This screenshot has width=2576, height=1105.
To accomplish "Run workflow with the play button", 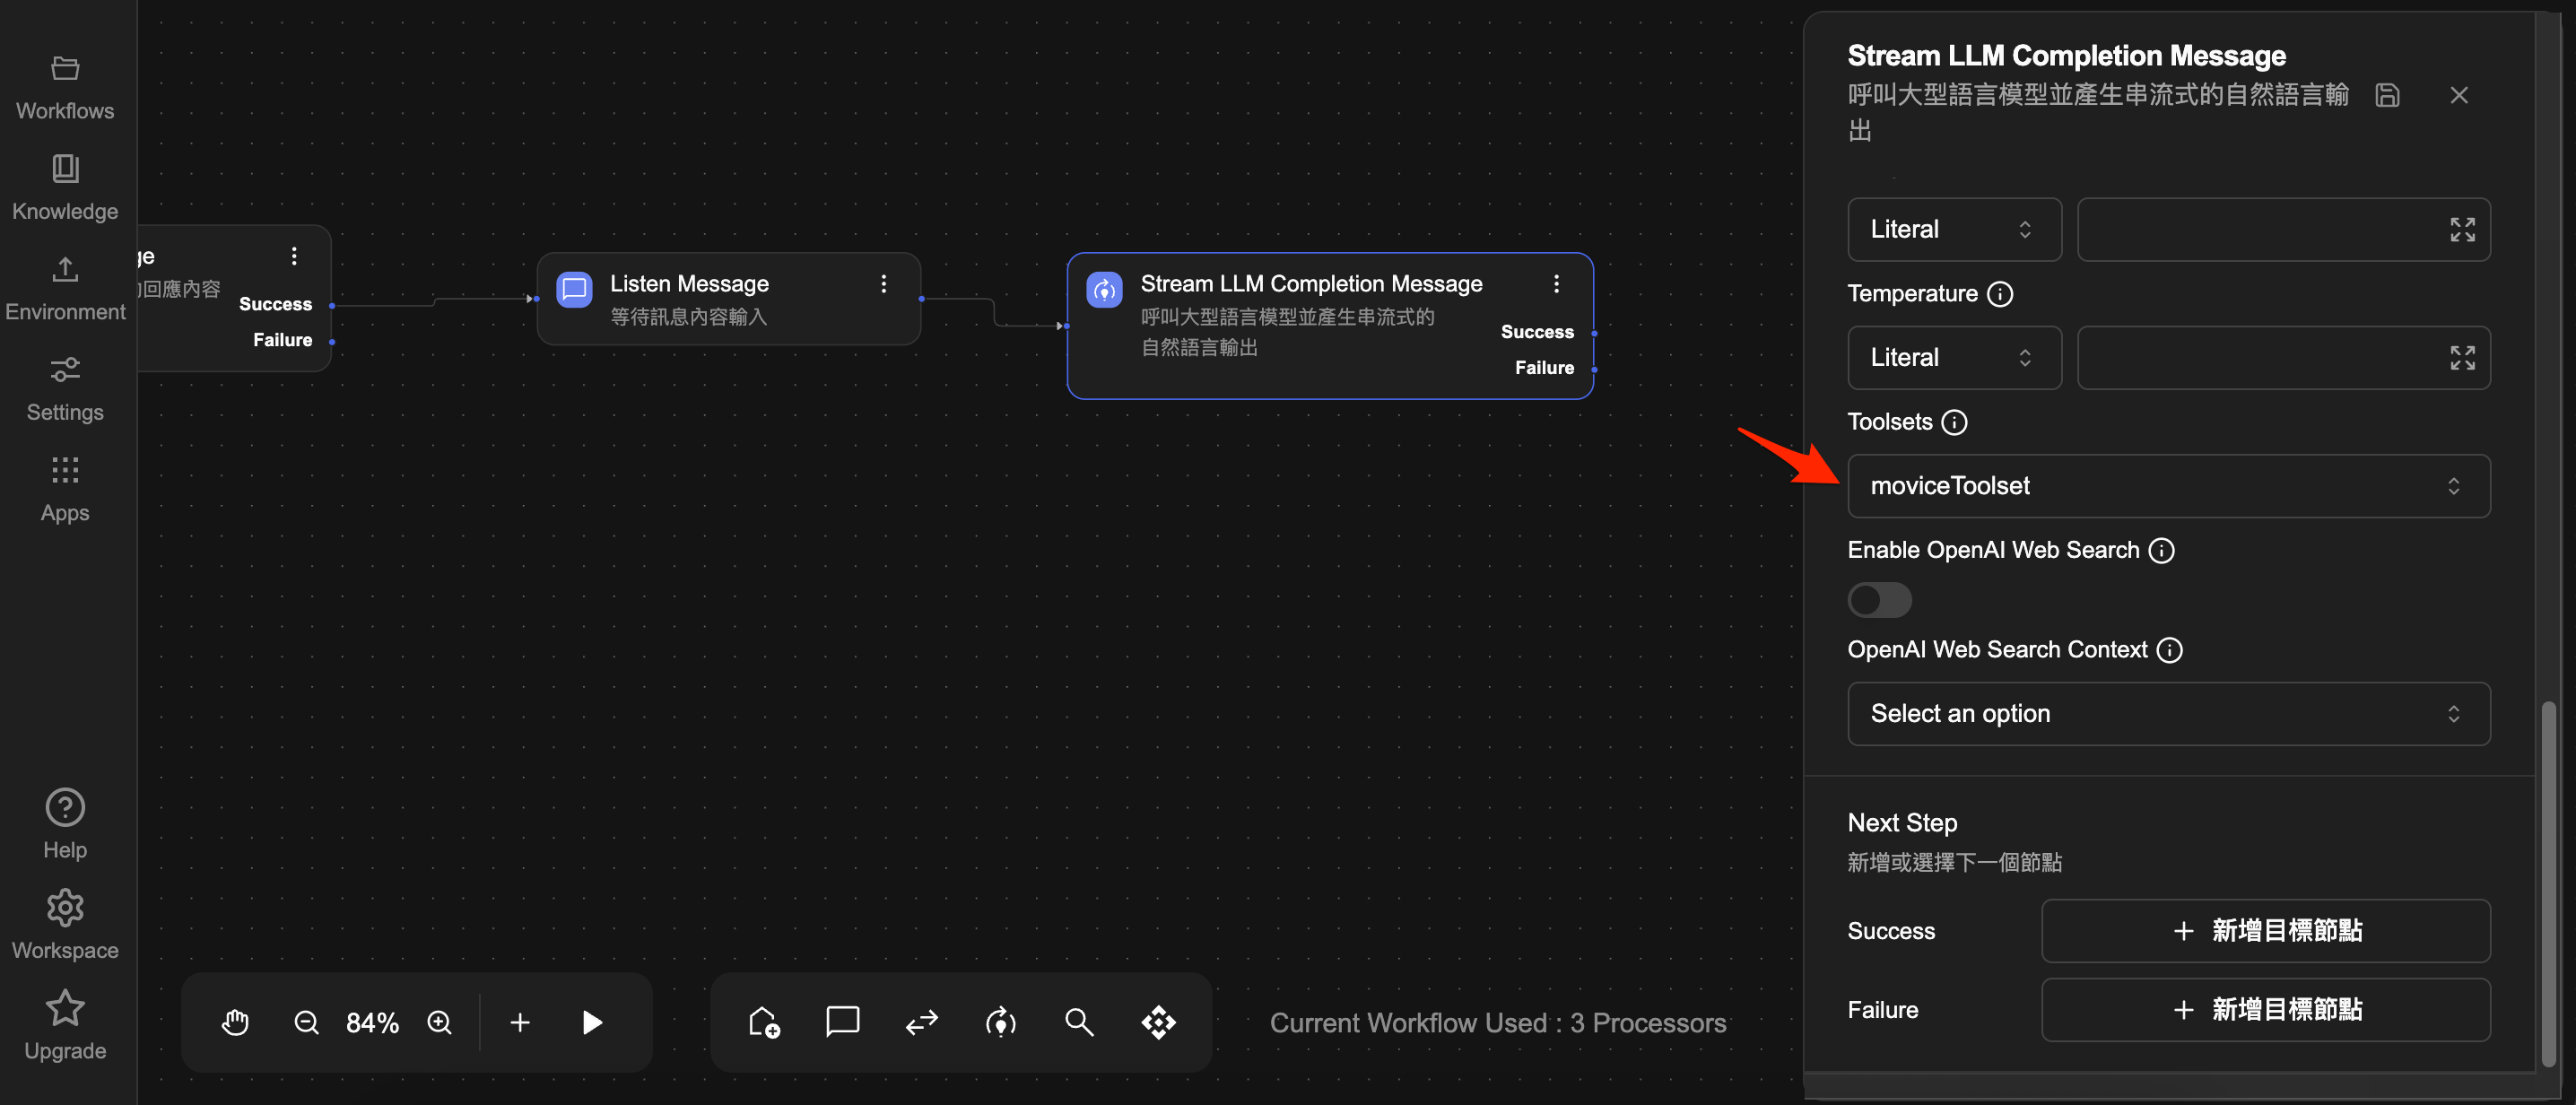I will [x=592, y=1022].
